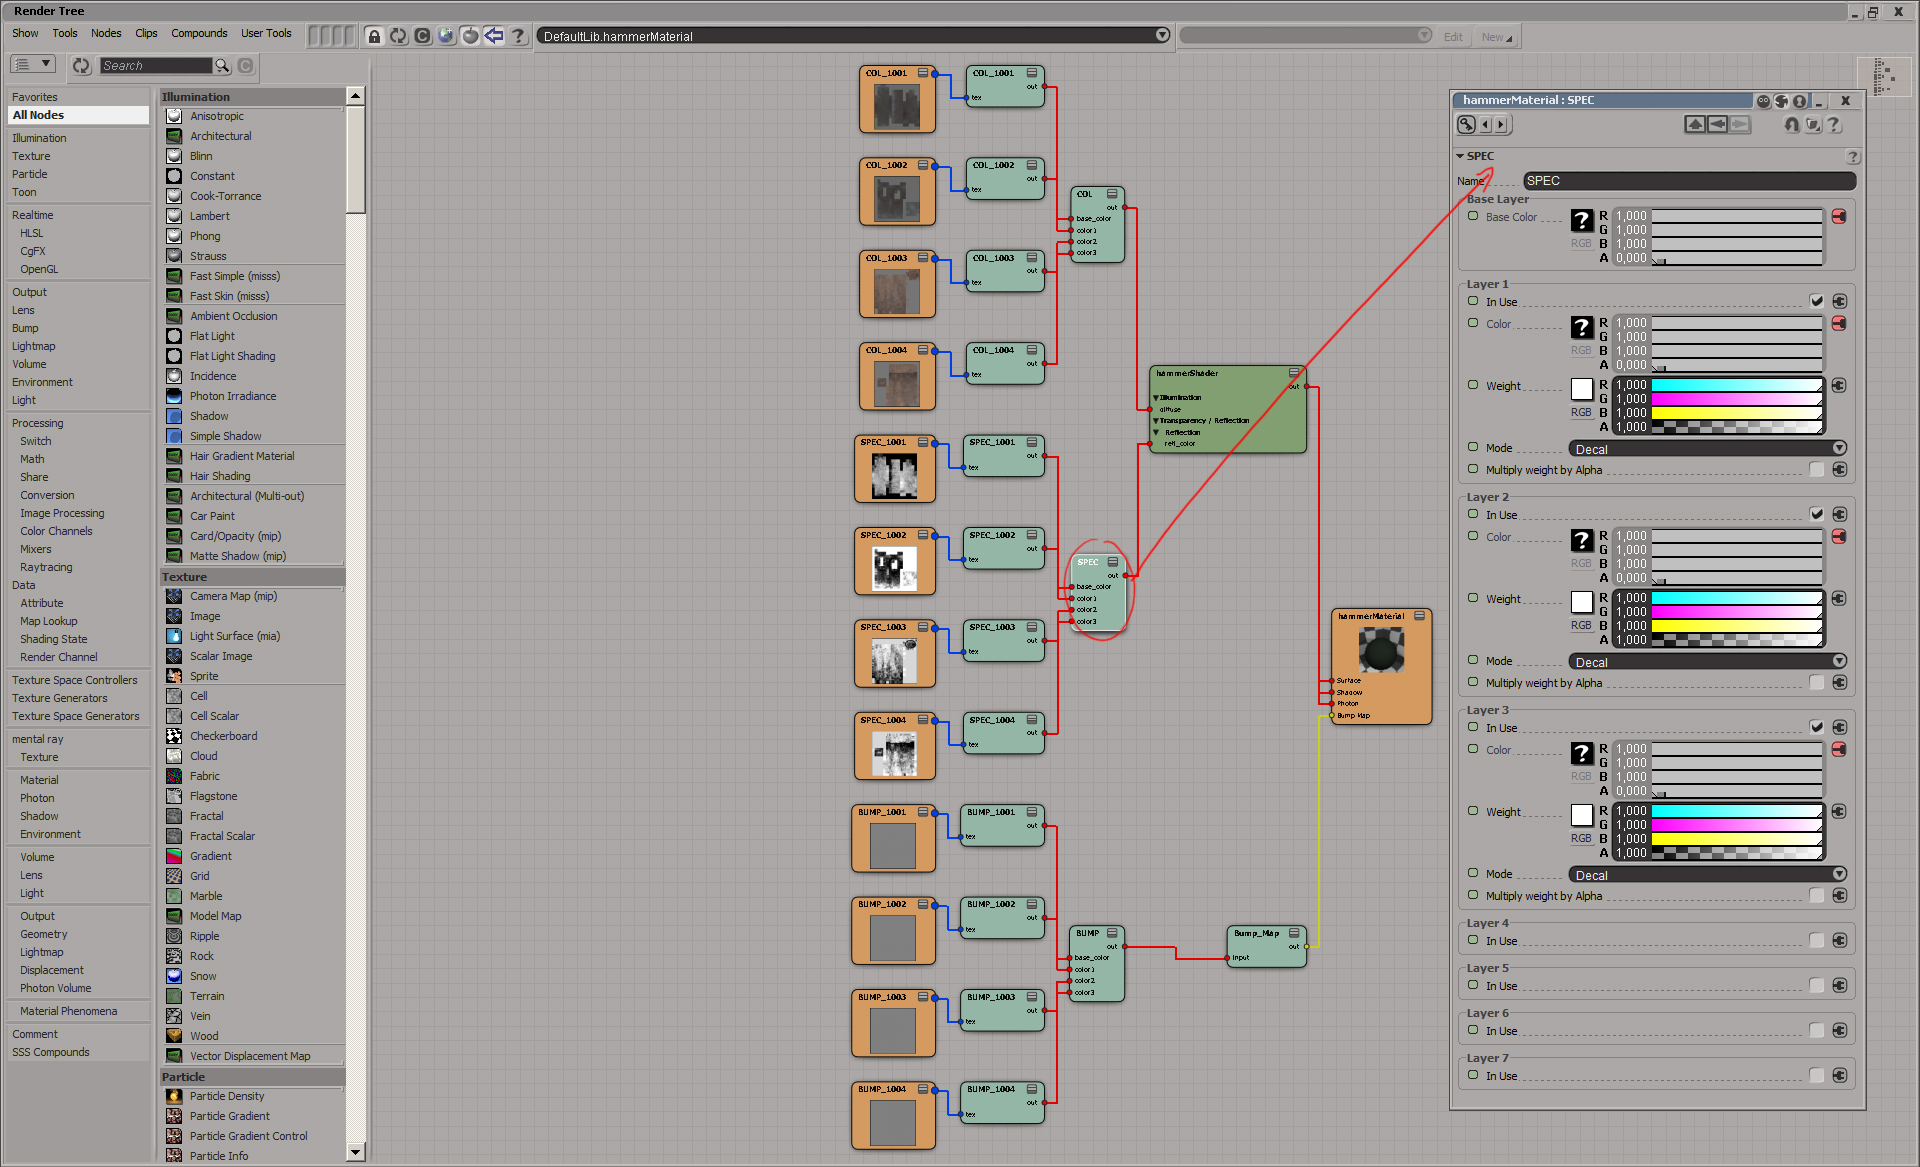Viewport: 1920px width, 1167px height.
Task: Open Layer 2 Mode Decal dropdown
Action: [1707, 662]
